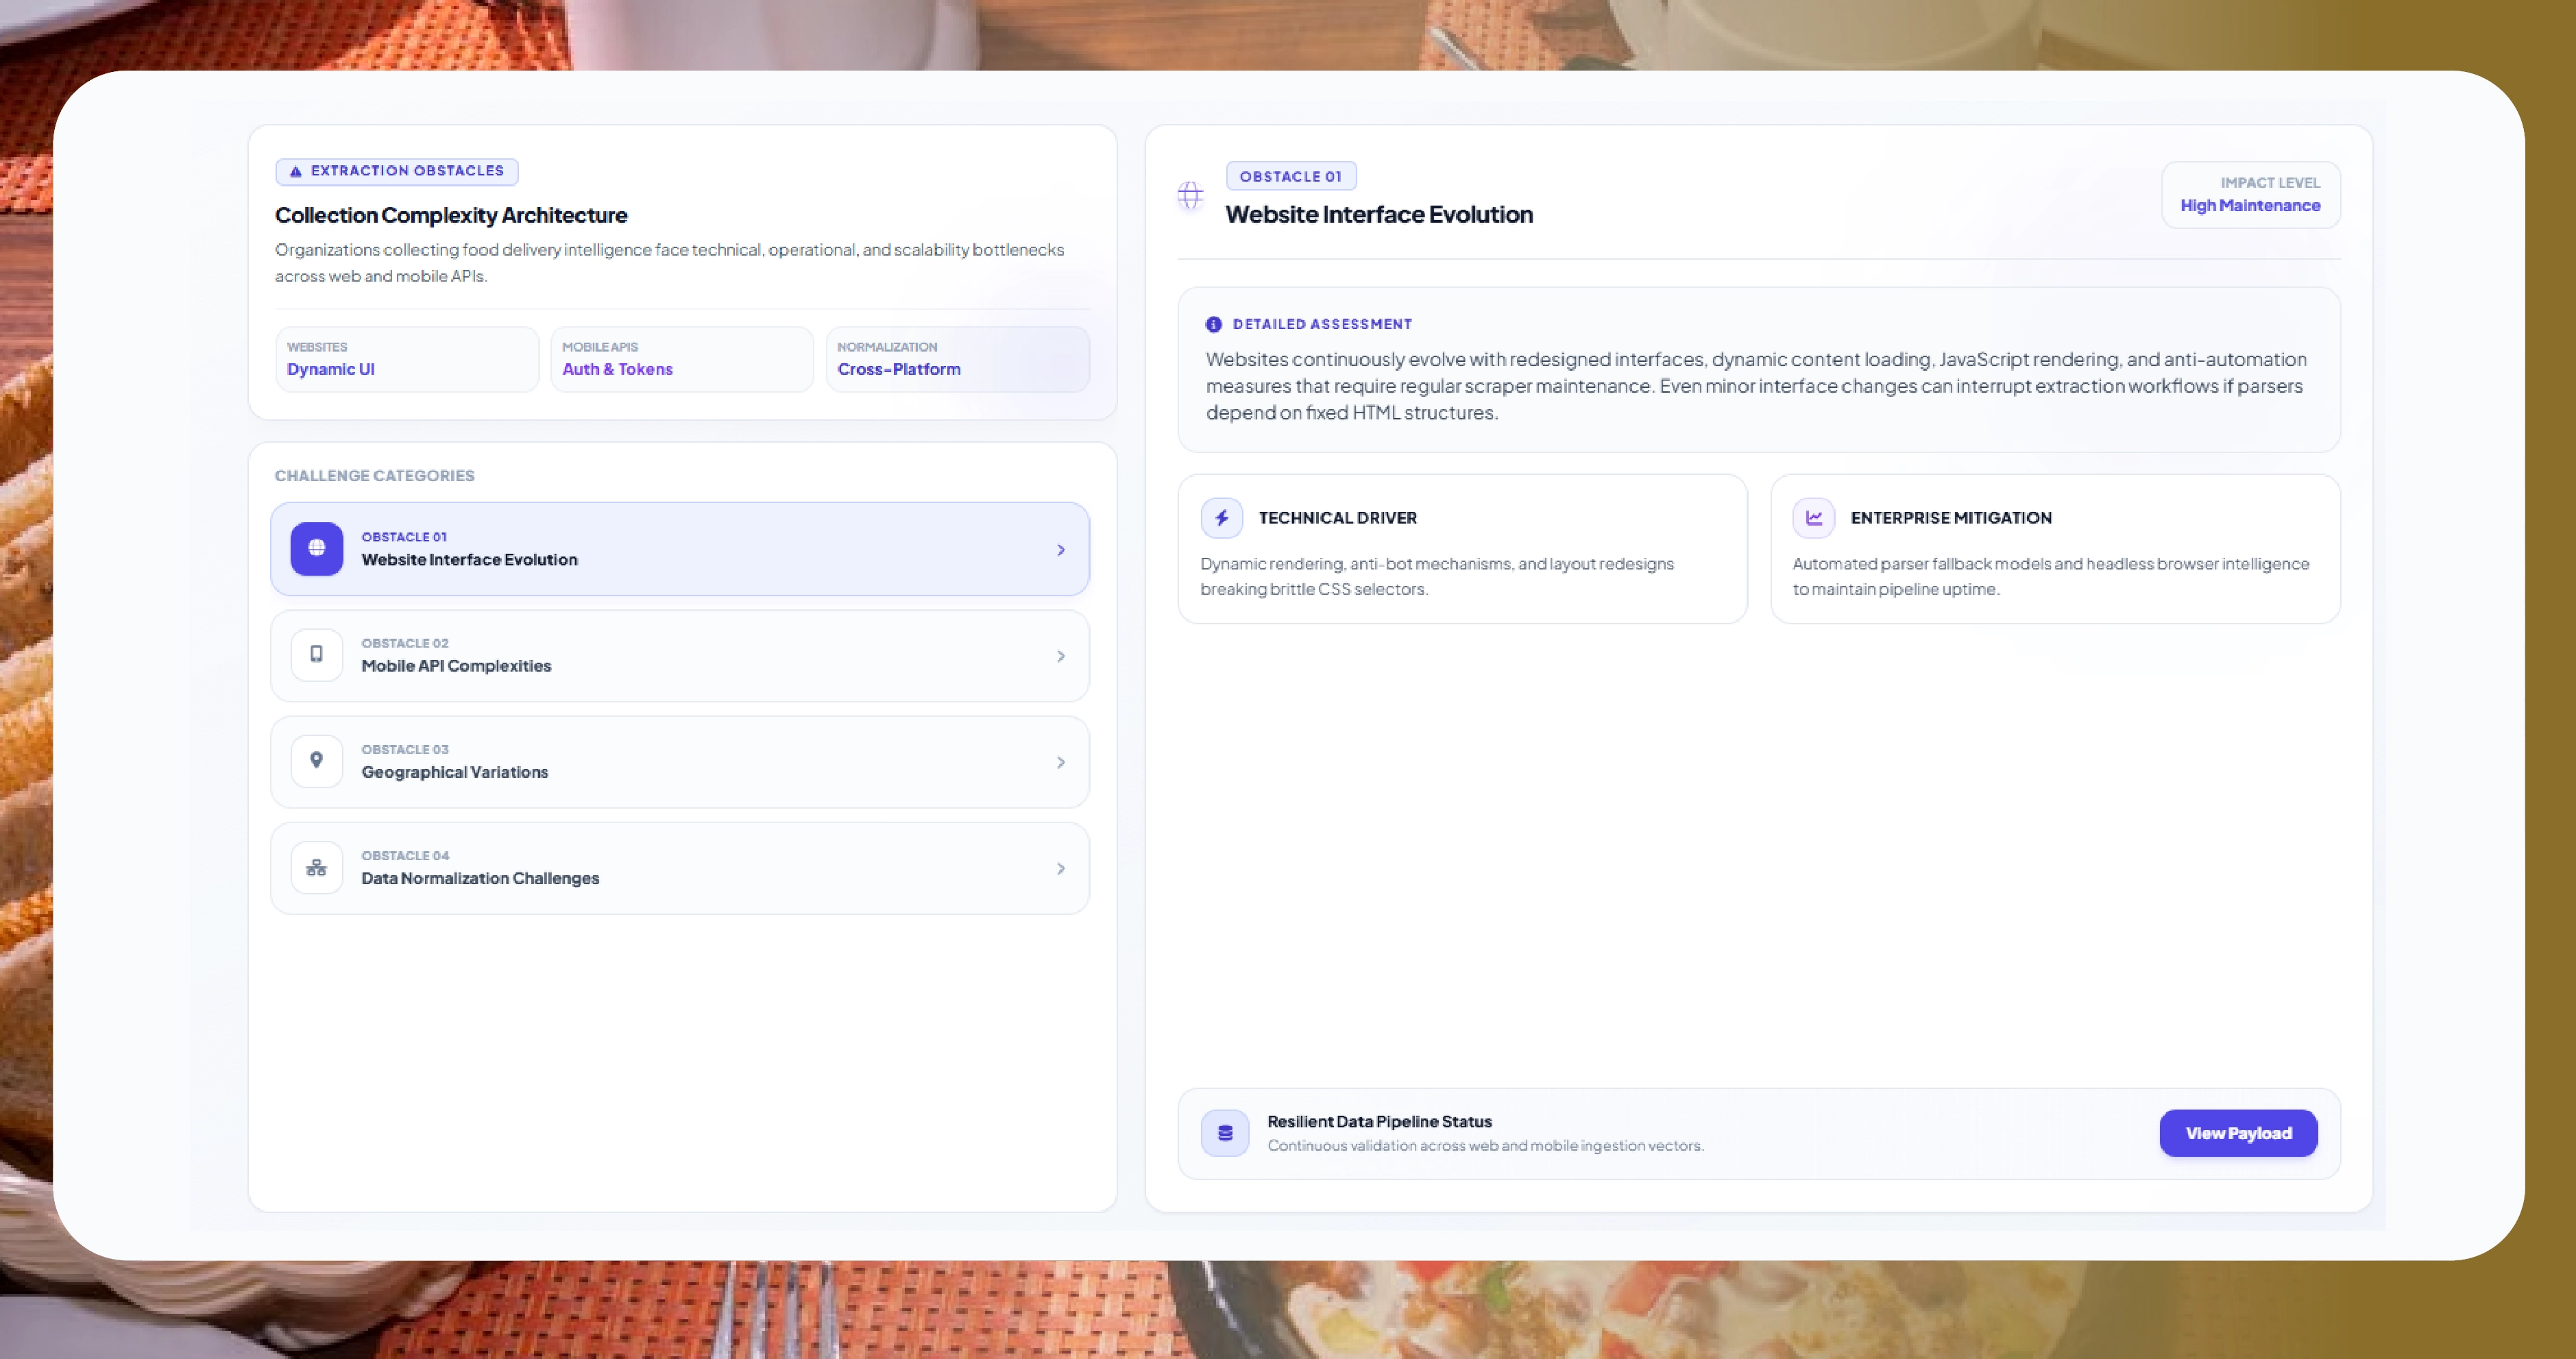
Task: Expand Geographical Variations chevron
Action: pos(1061,762)
